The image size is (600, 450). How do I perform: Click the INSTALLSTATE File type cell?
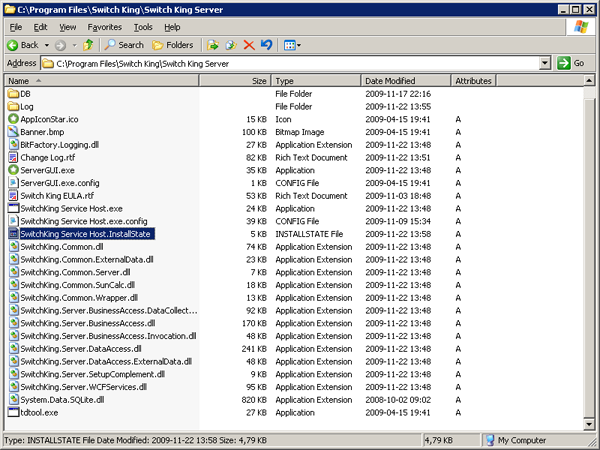pos(309,234)
